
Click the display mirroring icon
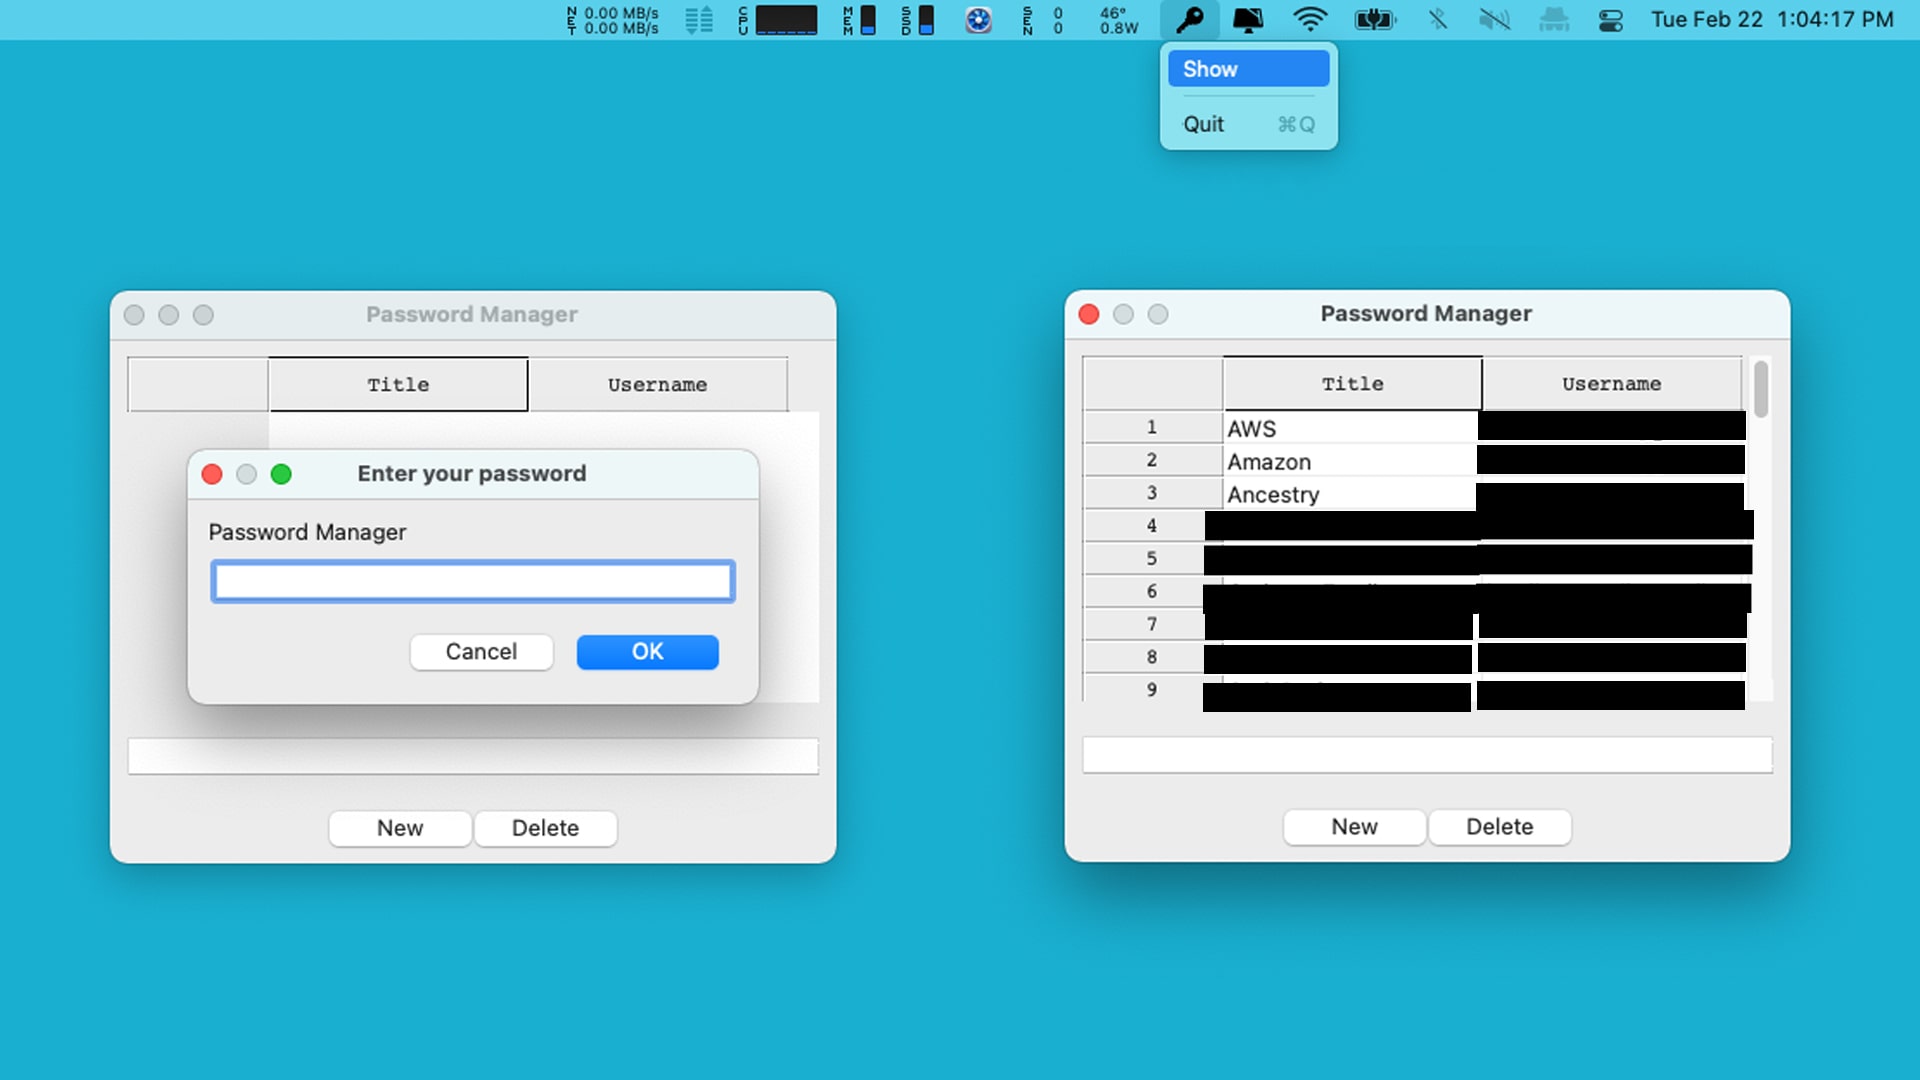[1247, 20]
